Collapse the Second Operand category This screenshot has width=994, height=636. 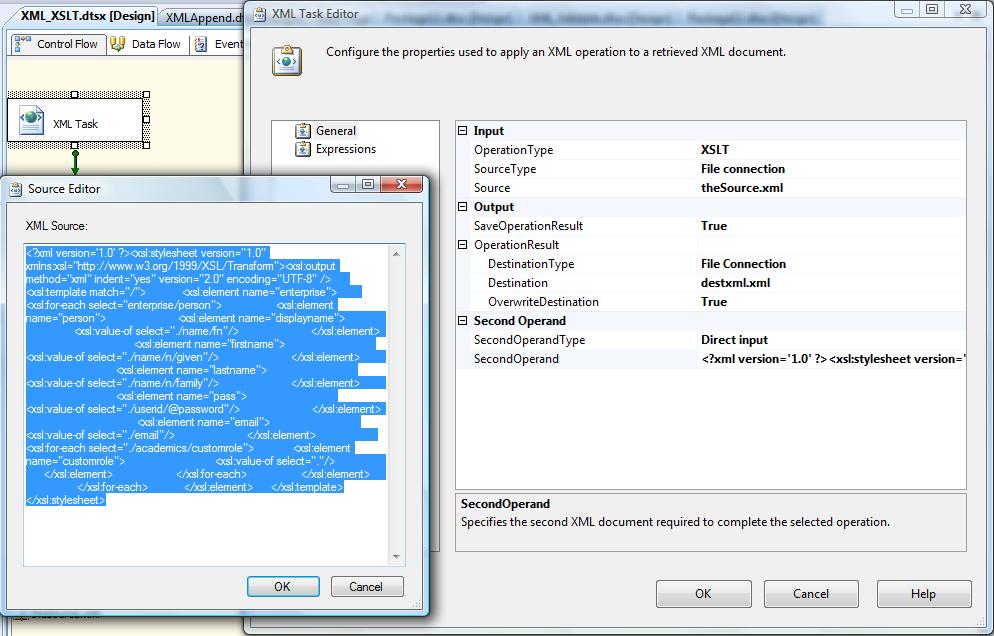(x=463, y=321)
